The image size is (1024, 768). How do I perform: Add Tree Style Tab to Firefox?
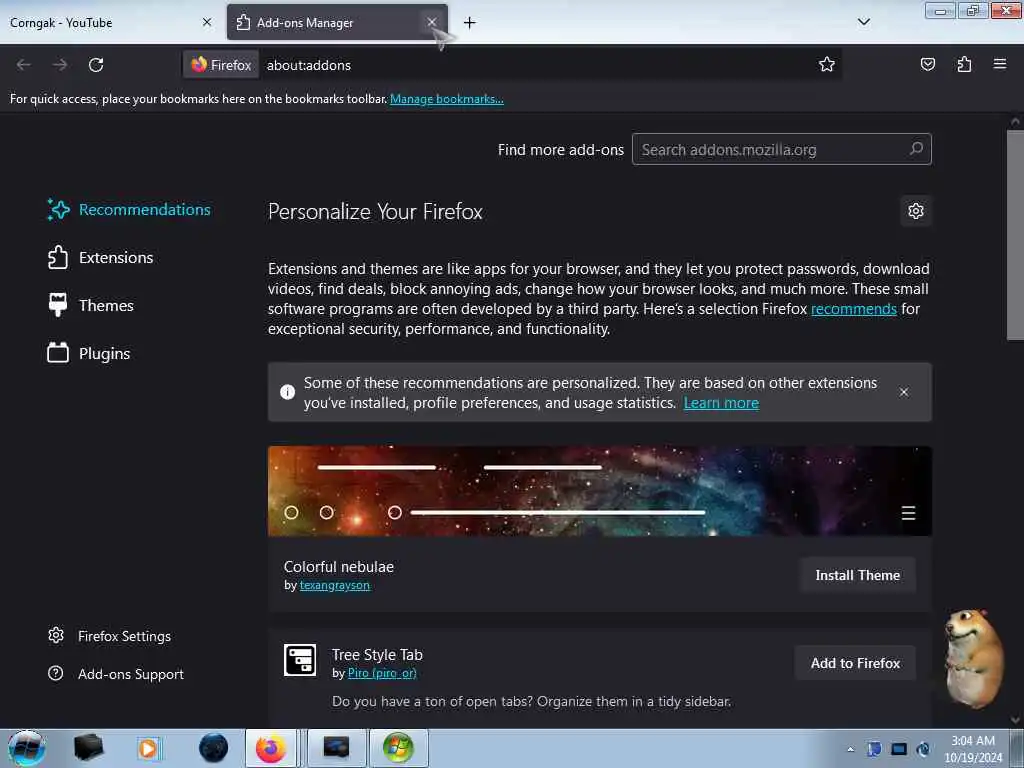[x=855, y=663]
